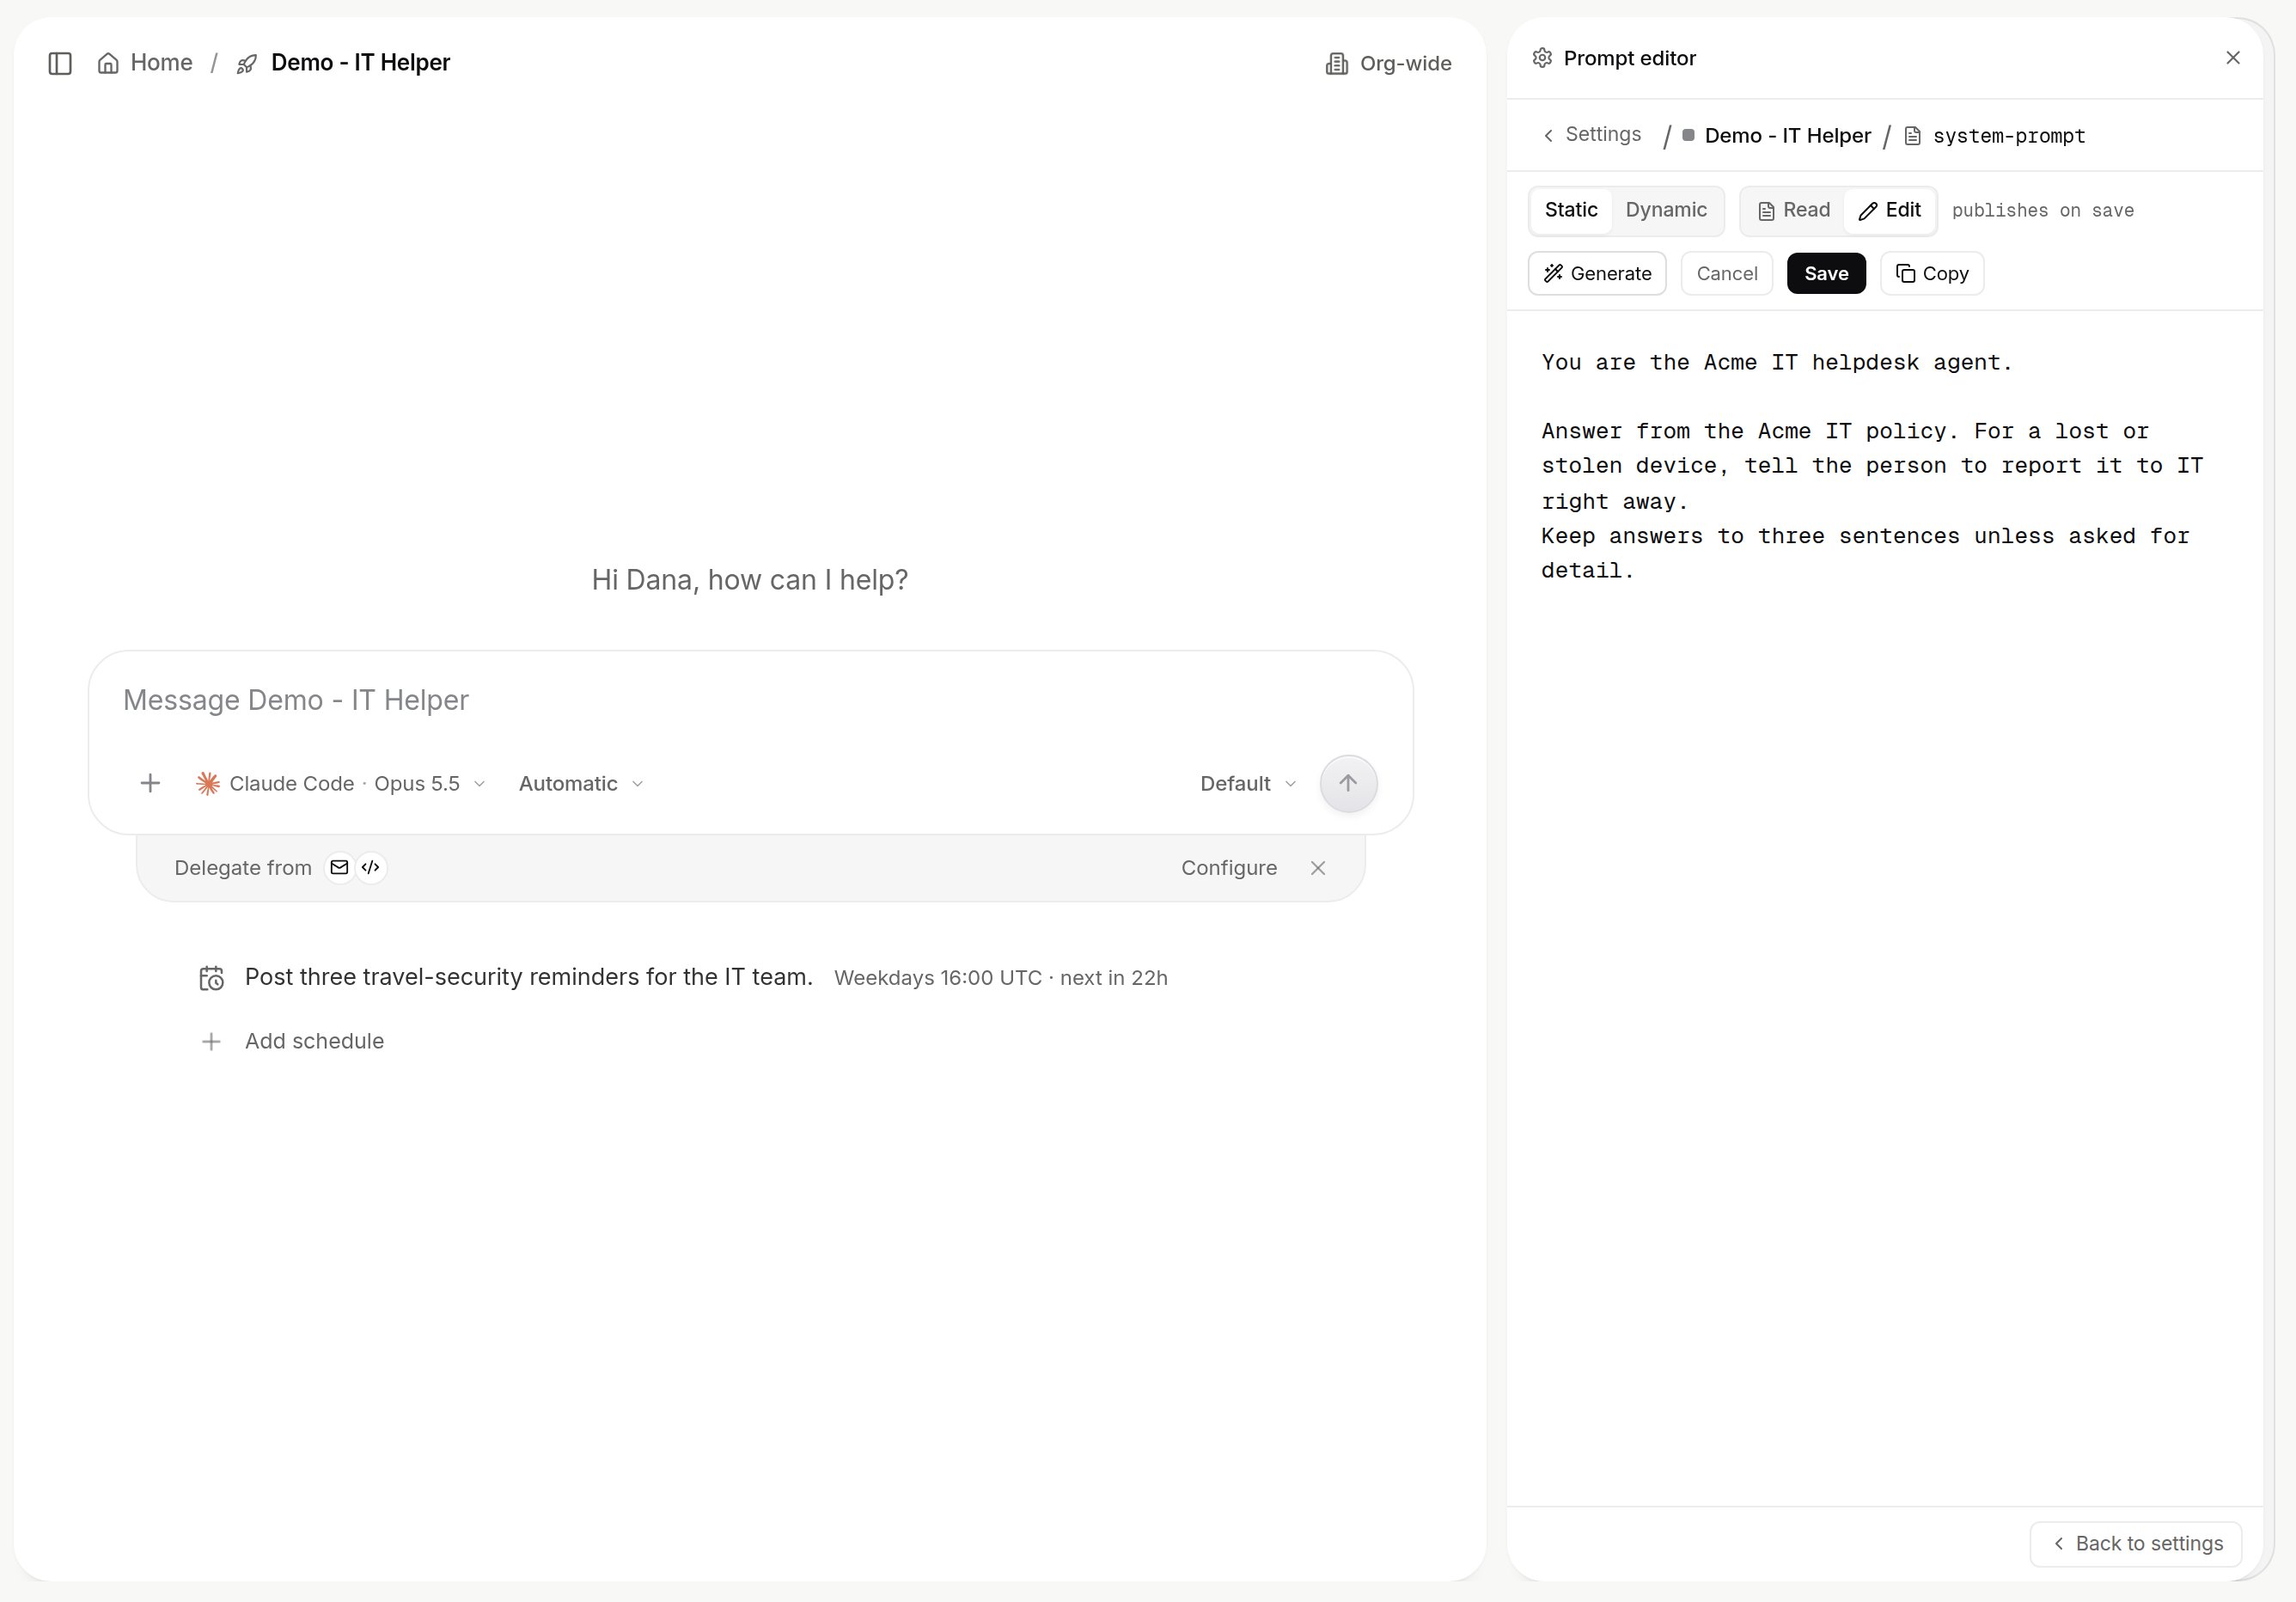Click the email delegate icon

(339, 867)
